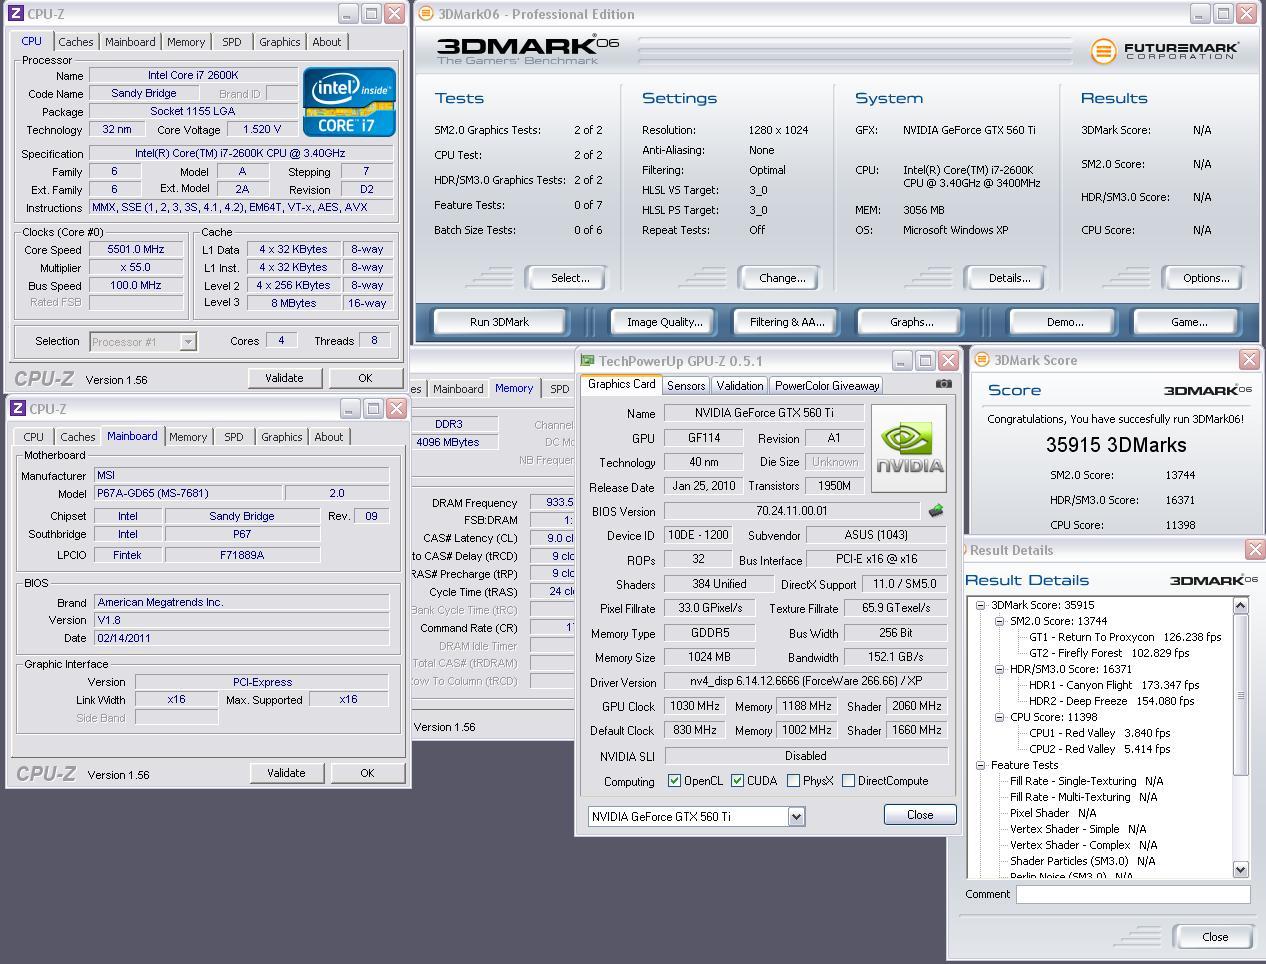The image size is (1266, 964).
Task: Open the Sensors tab in GPU-Z
Action: click(x=686, y=386)
